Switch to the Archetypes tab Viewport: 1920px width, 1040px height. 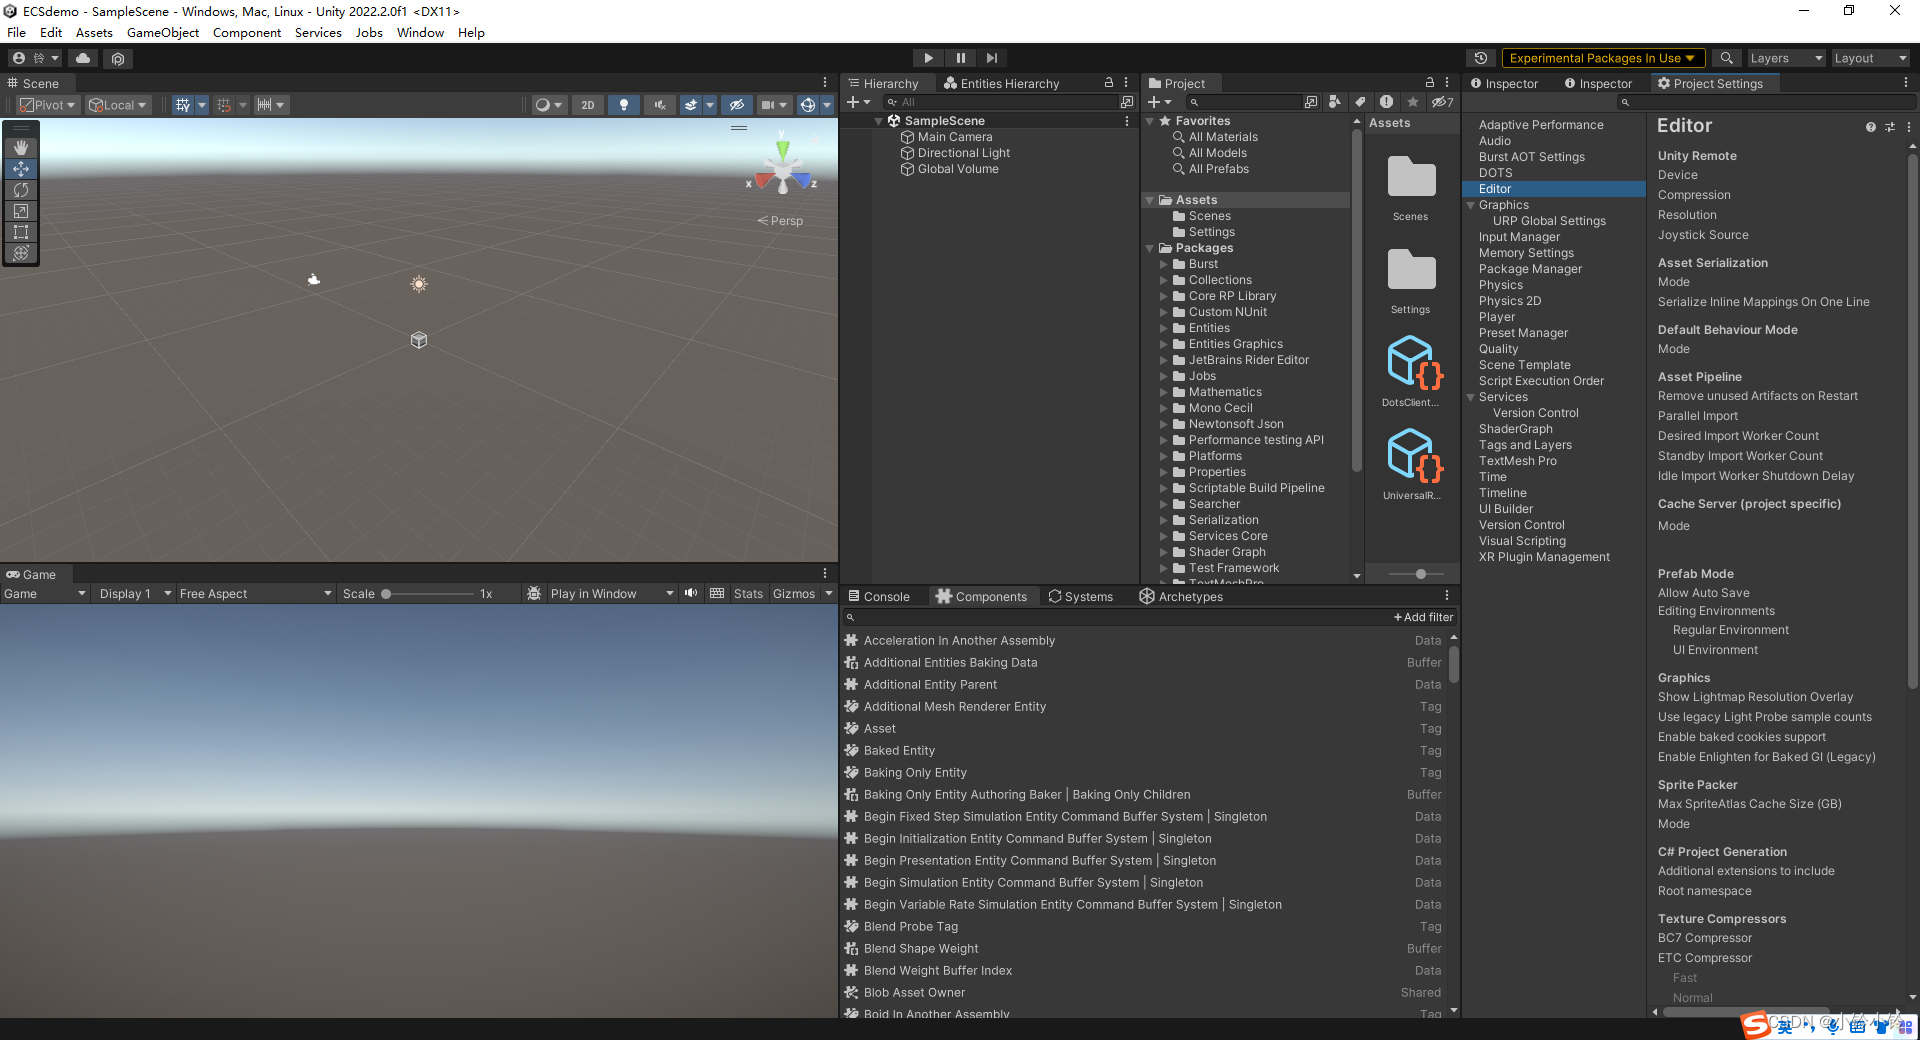tap(1181, 596)
